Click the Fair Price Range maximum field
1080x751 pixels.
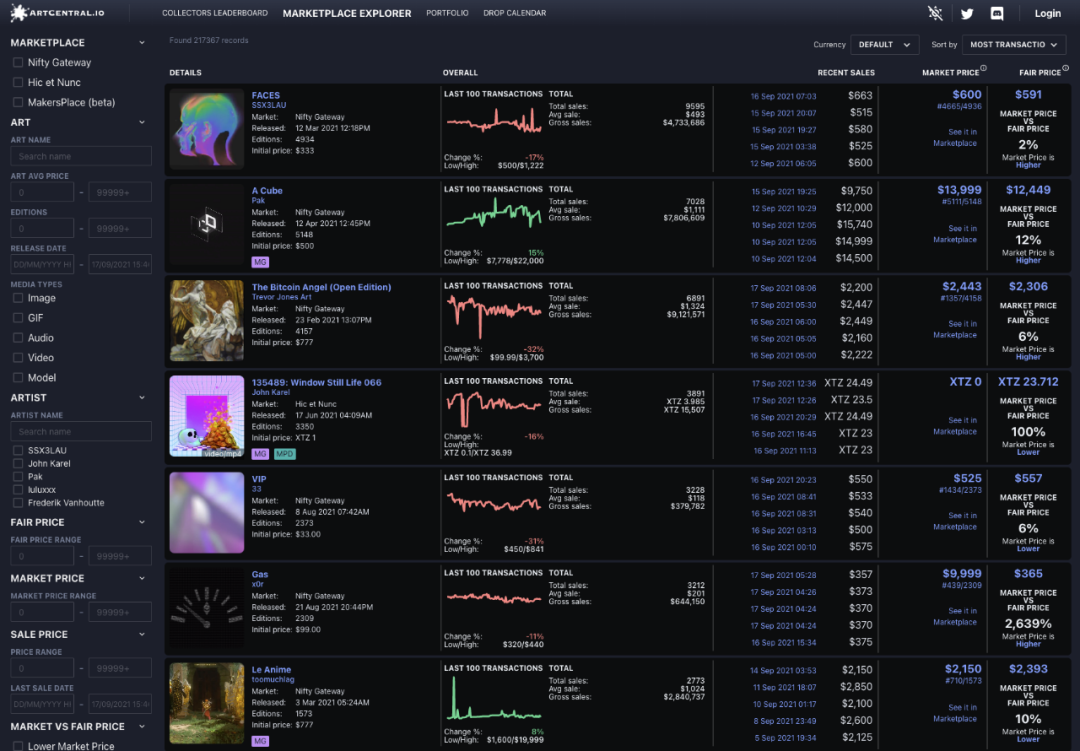120,556
